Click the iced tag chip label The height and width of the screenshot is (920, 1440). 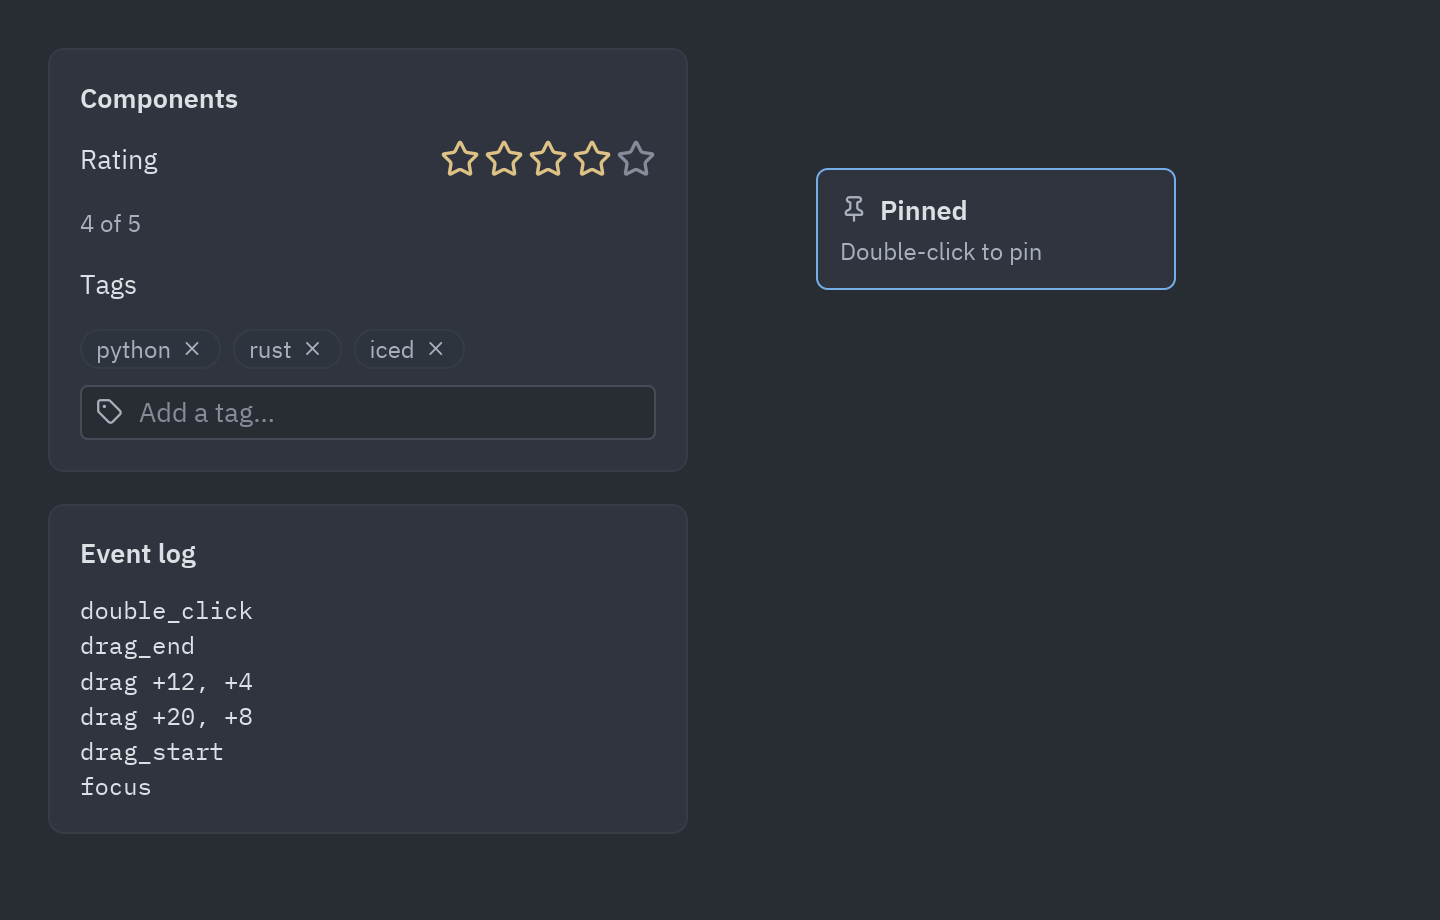(392, 350)
